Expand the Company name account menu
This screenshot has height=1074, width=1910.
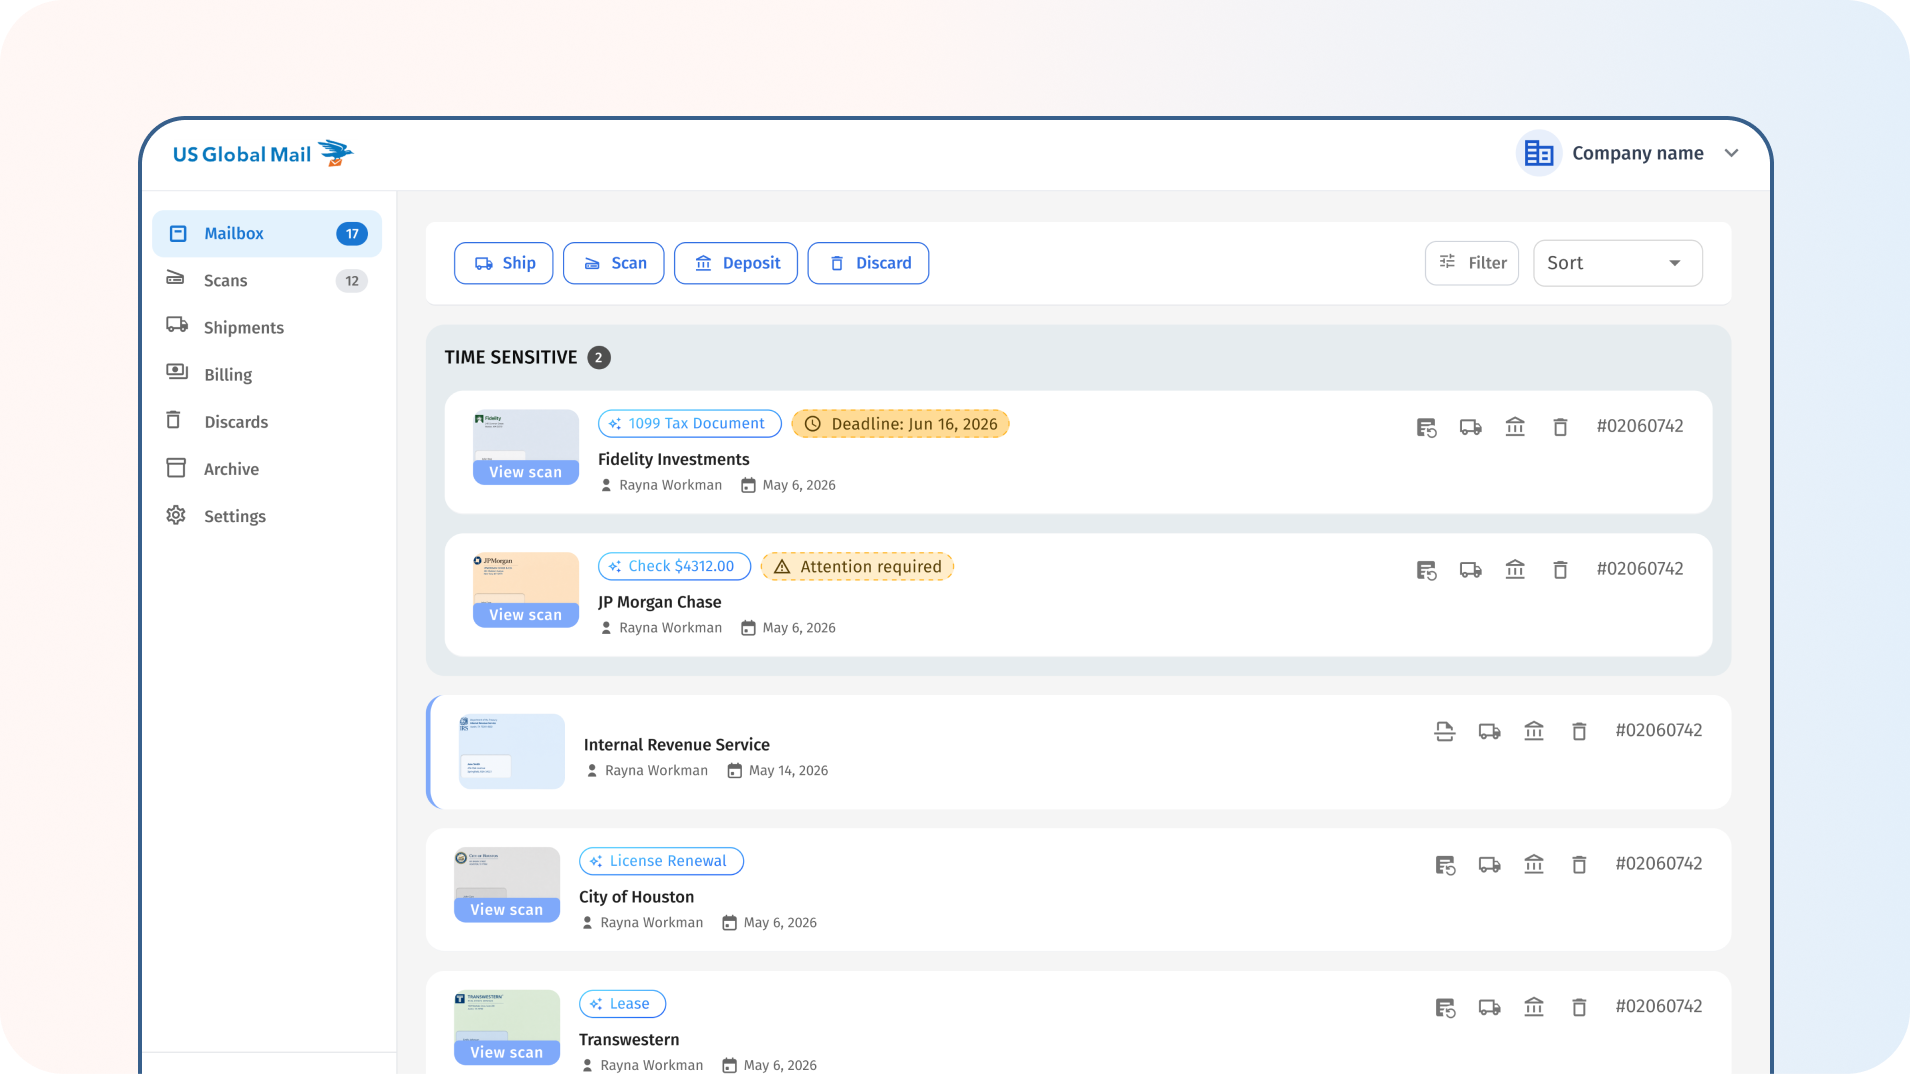tap(1629, 153)
